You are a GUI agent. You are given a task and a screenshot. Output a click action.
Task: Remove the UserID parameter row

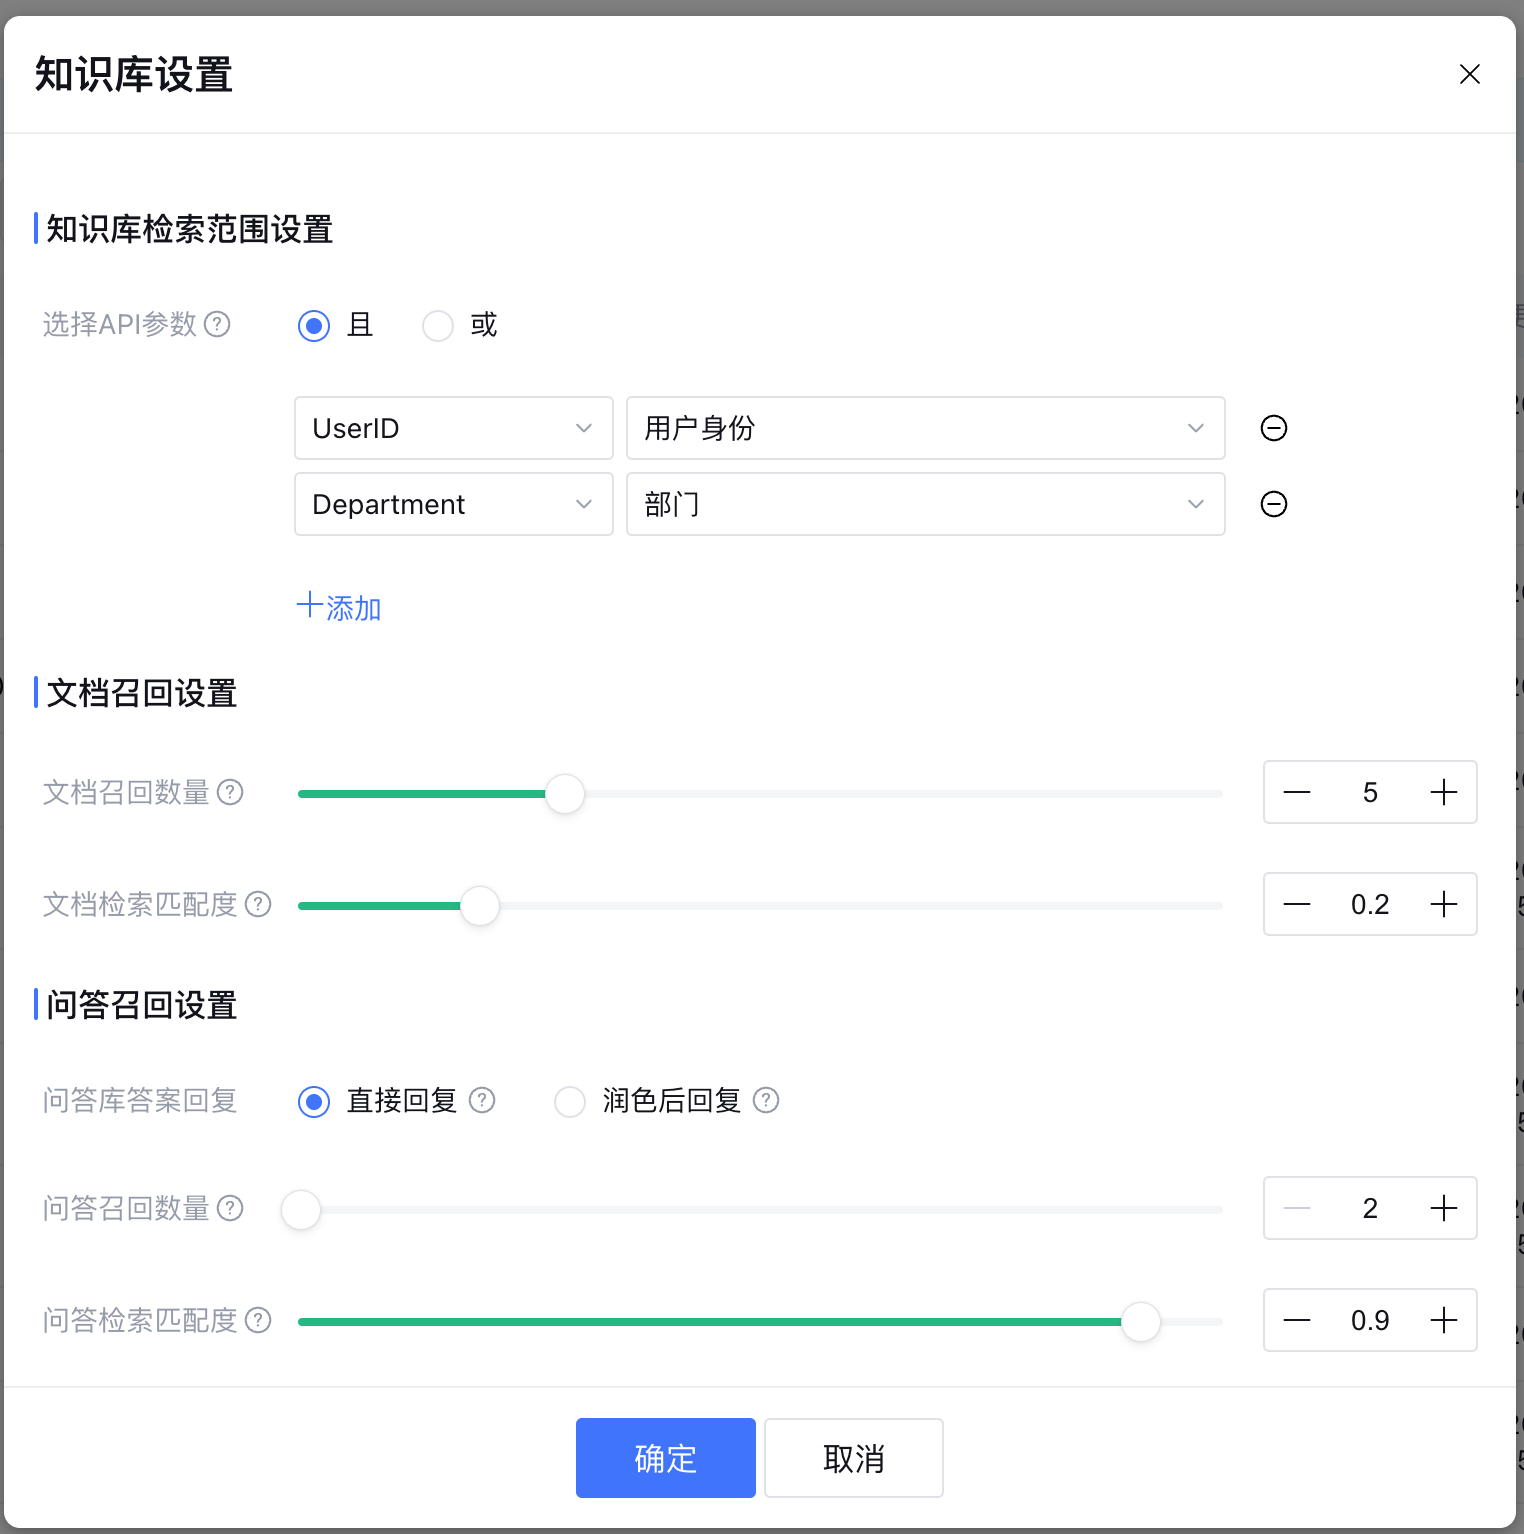1273,428
